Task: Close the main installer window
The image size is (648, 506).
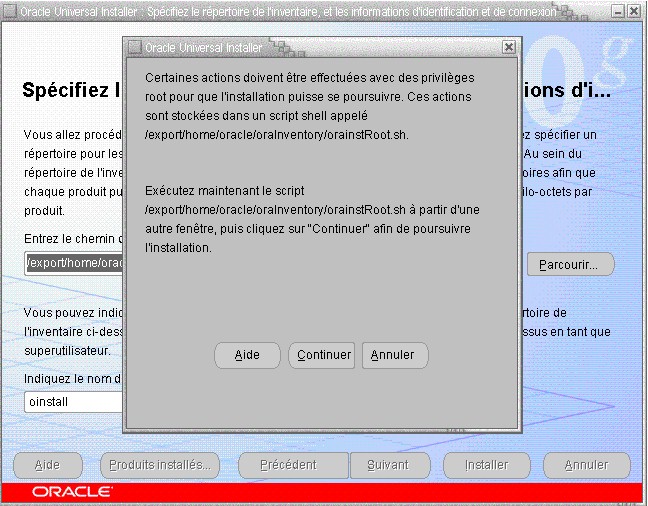Action: [635, 9]
